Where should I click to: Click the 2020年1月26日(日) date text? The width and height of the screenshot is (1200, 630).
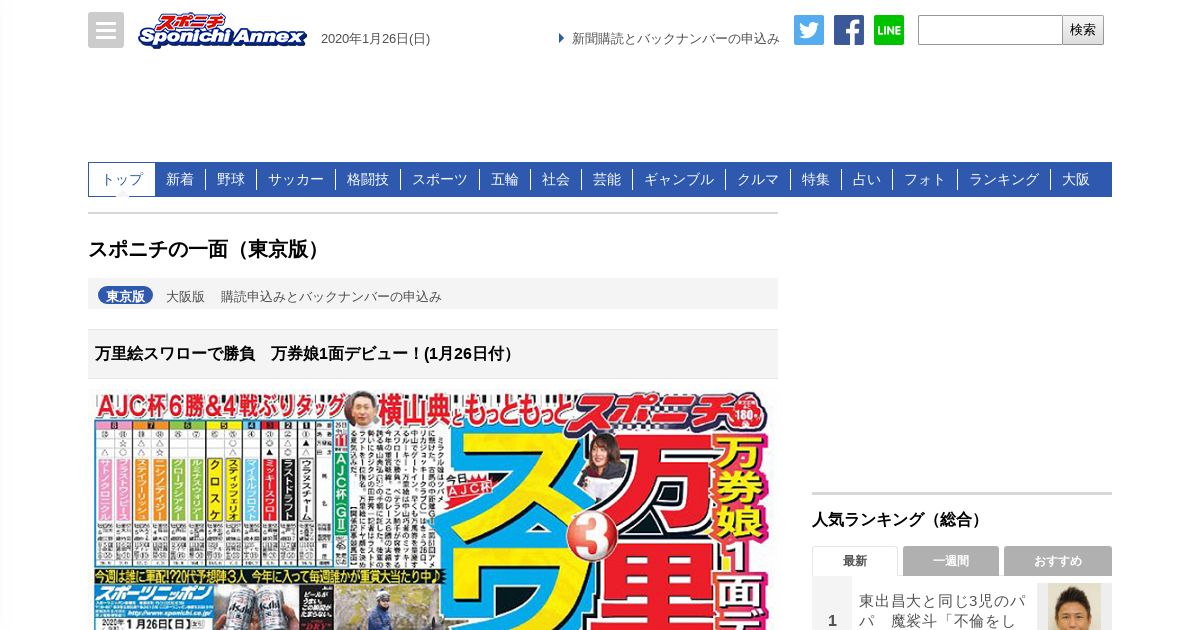point(375,39)
